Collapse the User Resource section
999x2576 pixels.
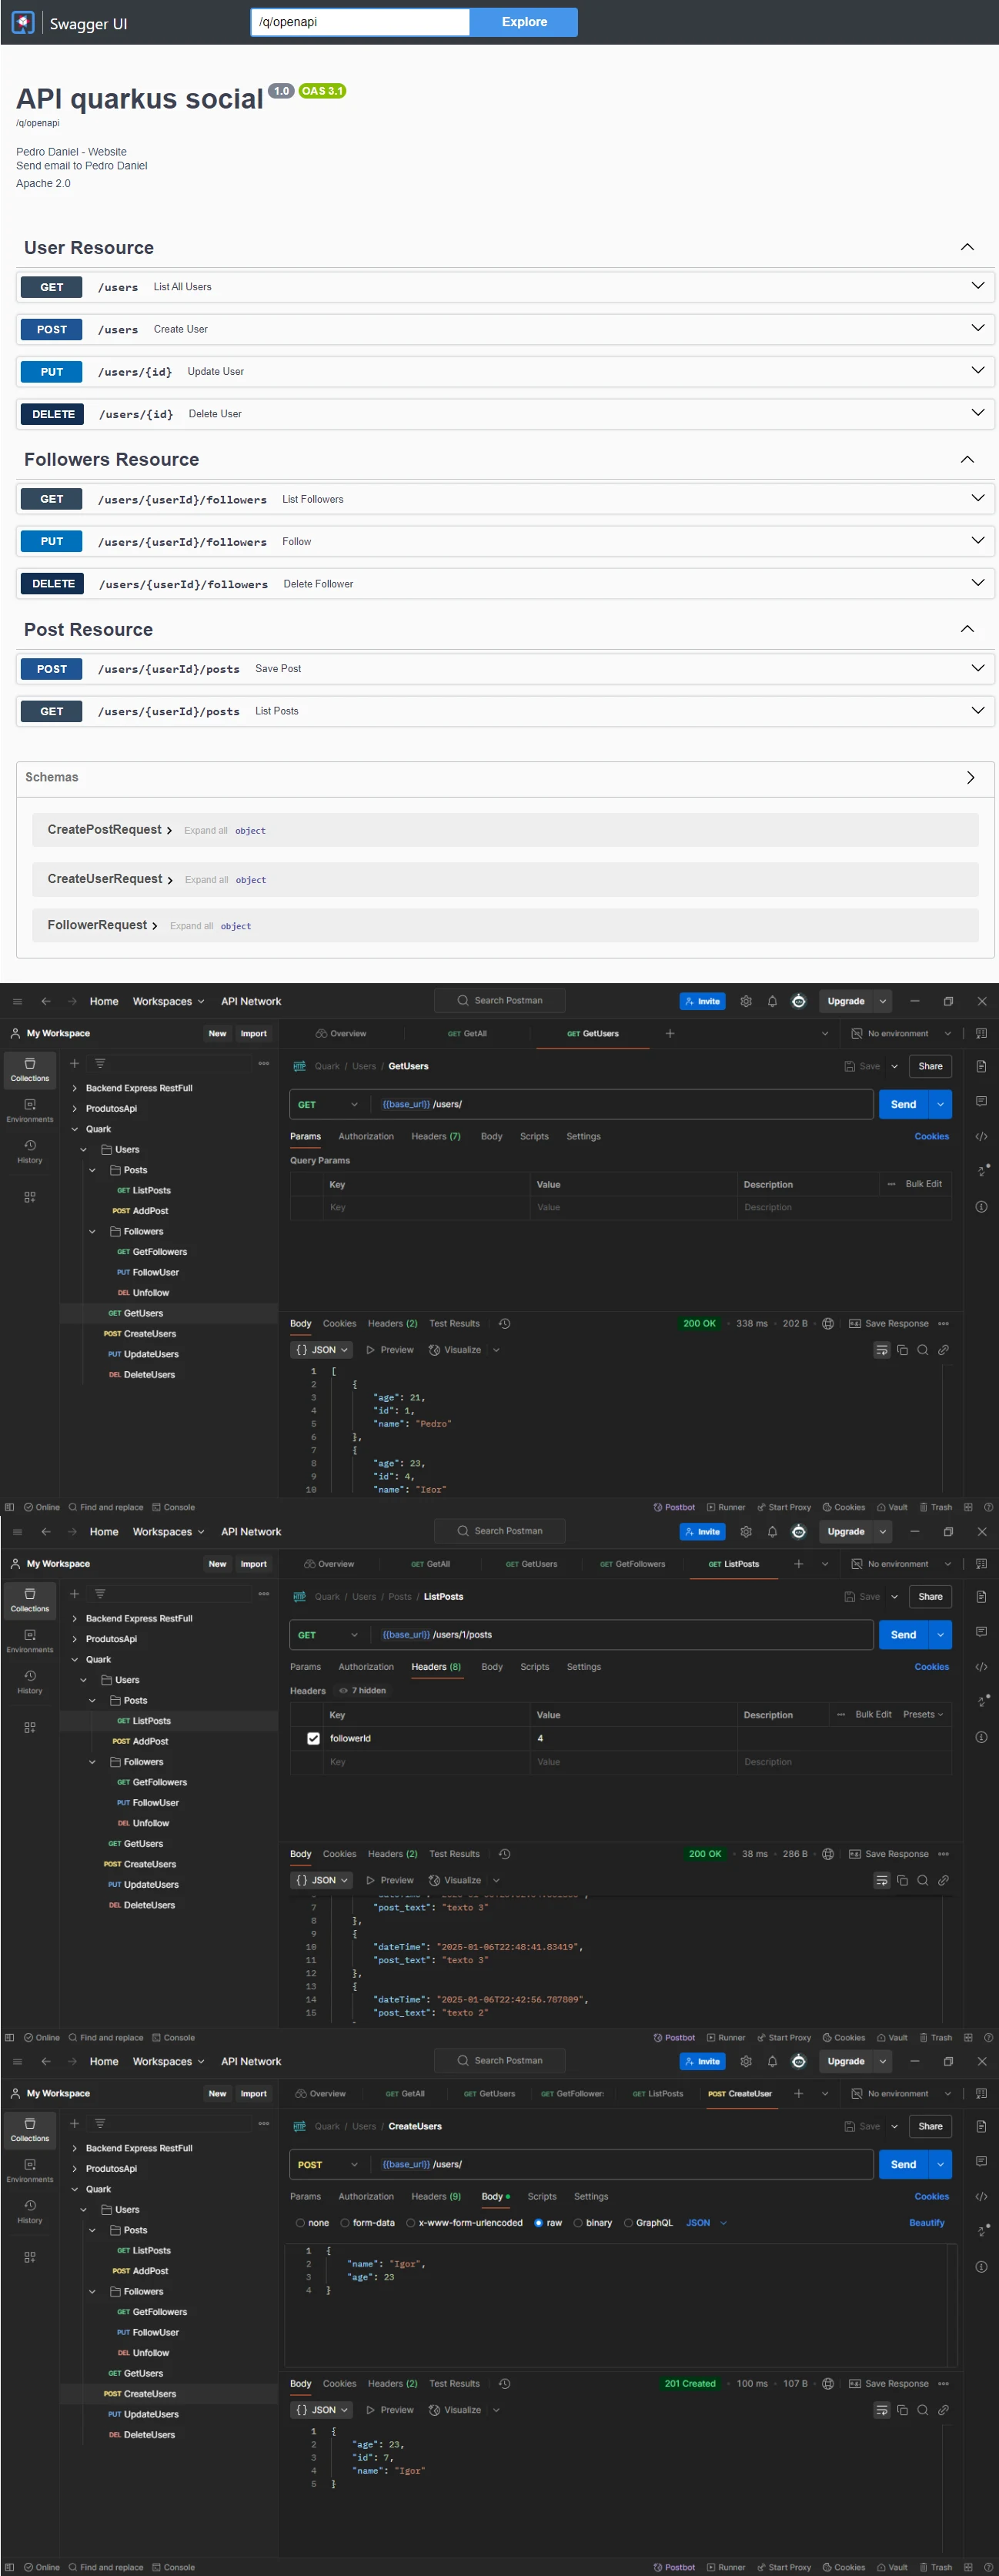click(966, 247)
